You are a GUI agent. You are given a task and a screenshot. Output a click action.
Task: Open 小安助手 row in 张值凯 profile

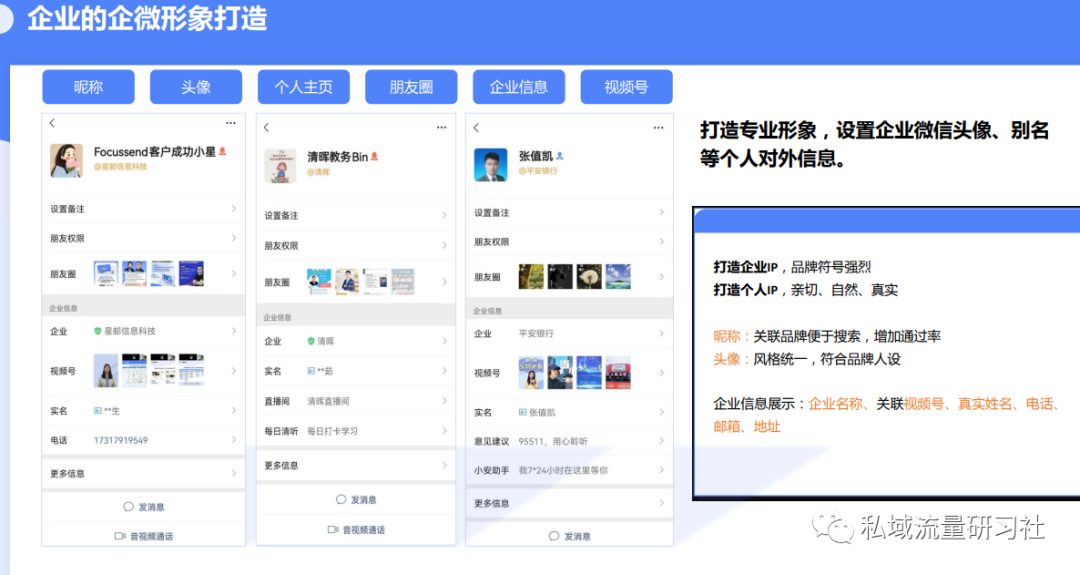(569, 470)
